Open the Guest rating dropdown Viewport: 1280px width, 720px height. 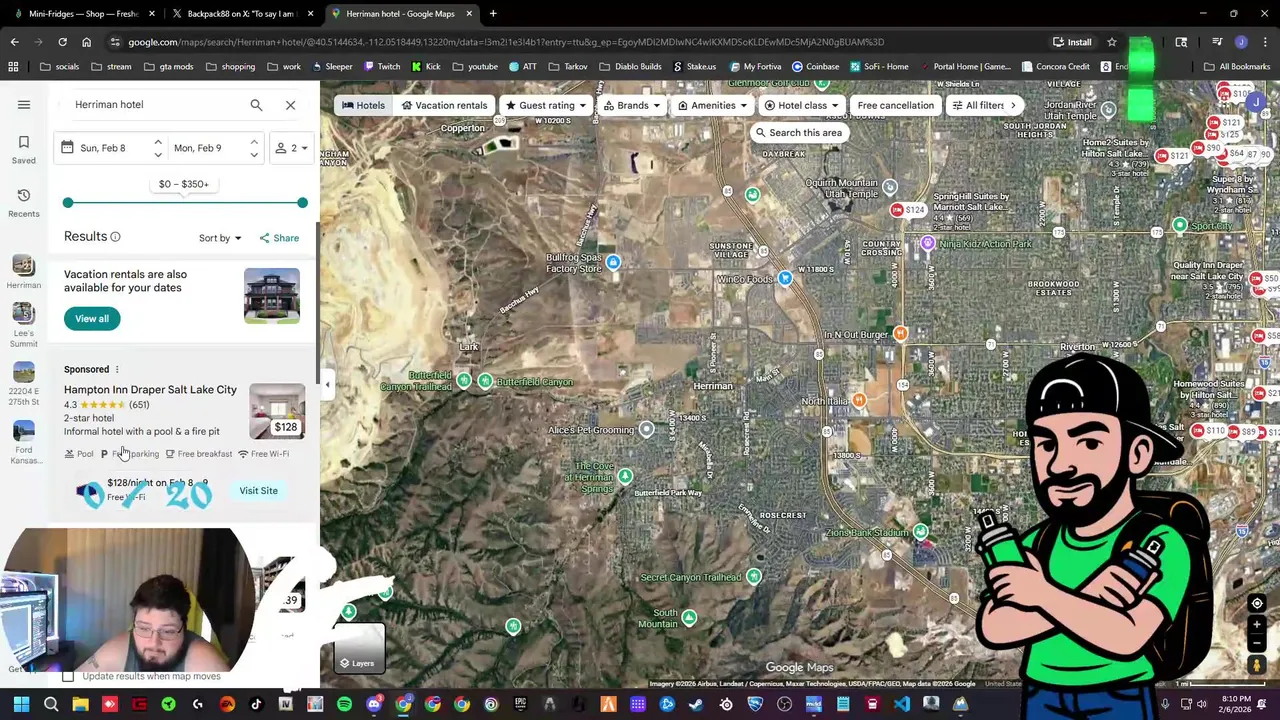pyautogui.click(x=547, y=105)
